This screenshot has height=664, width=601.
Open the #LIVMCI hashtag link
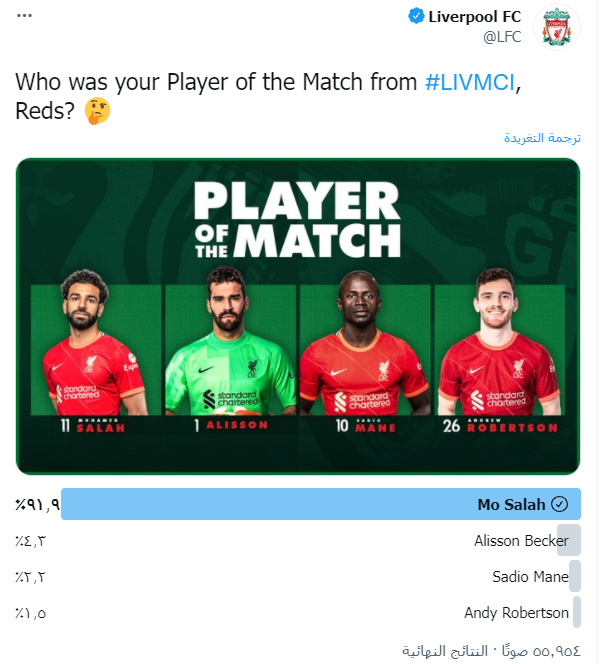coord(470,83)
